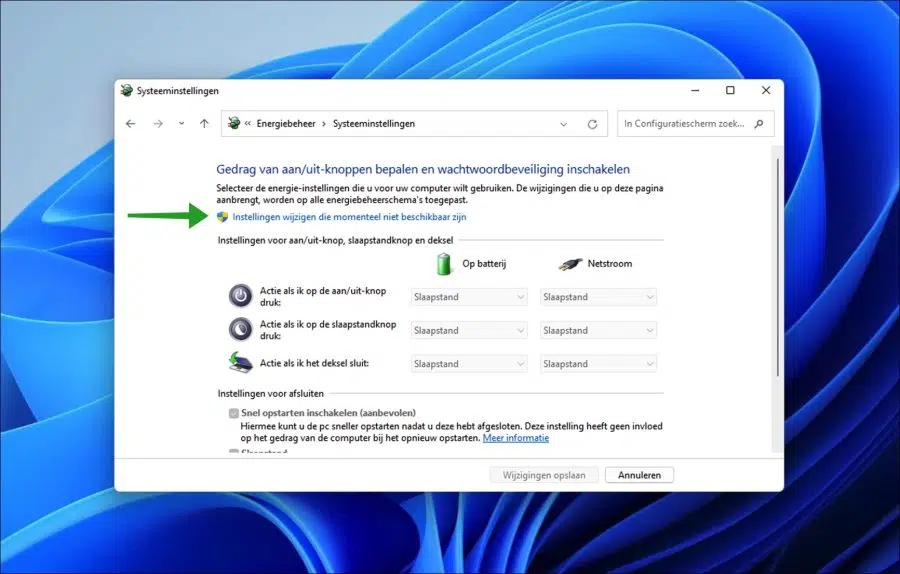
Task: Open slaapstandknop Netstroom dropdown
Action: coord(598,331)
